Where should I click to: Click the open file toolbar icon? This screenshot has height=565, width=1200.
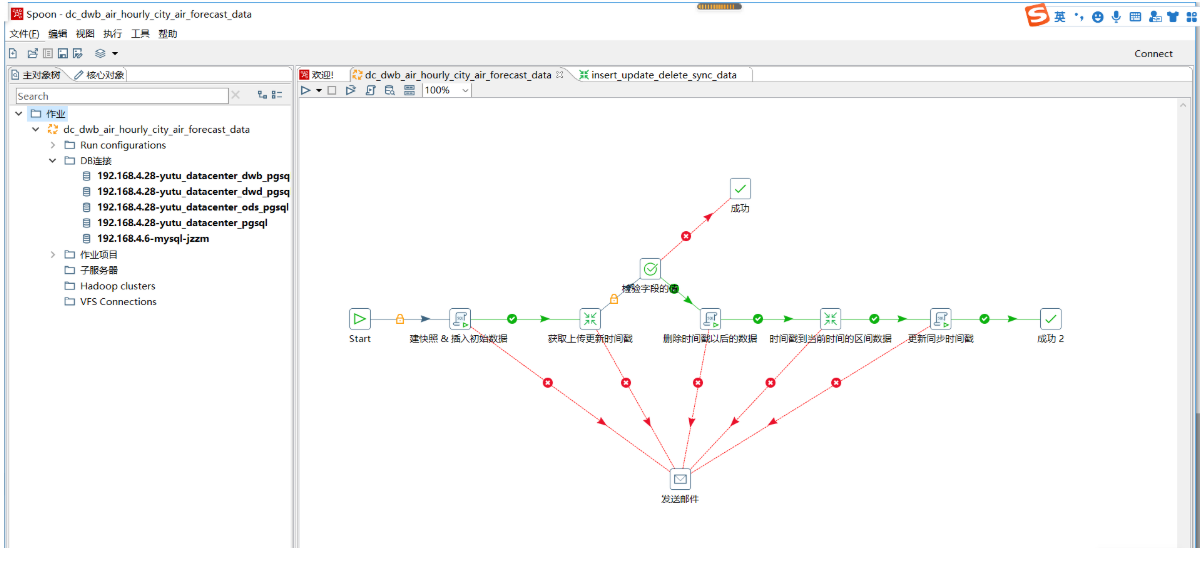pos(32,53)
